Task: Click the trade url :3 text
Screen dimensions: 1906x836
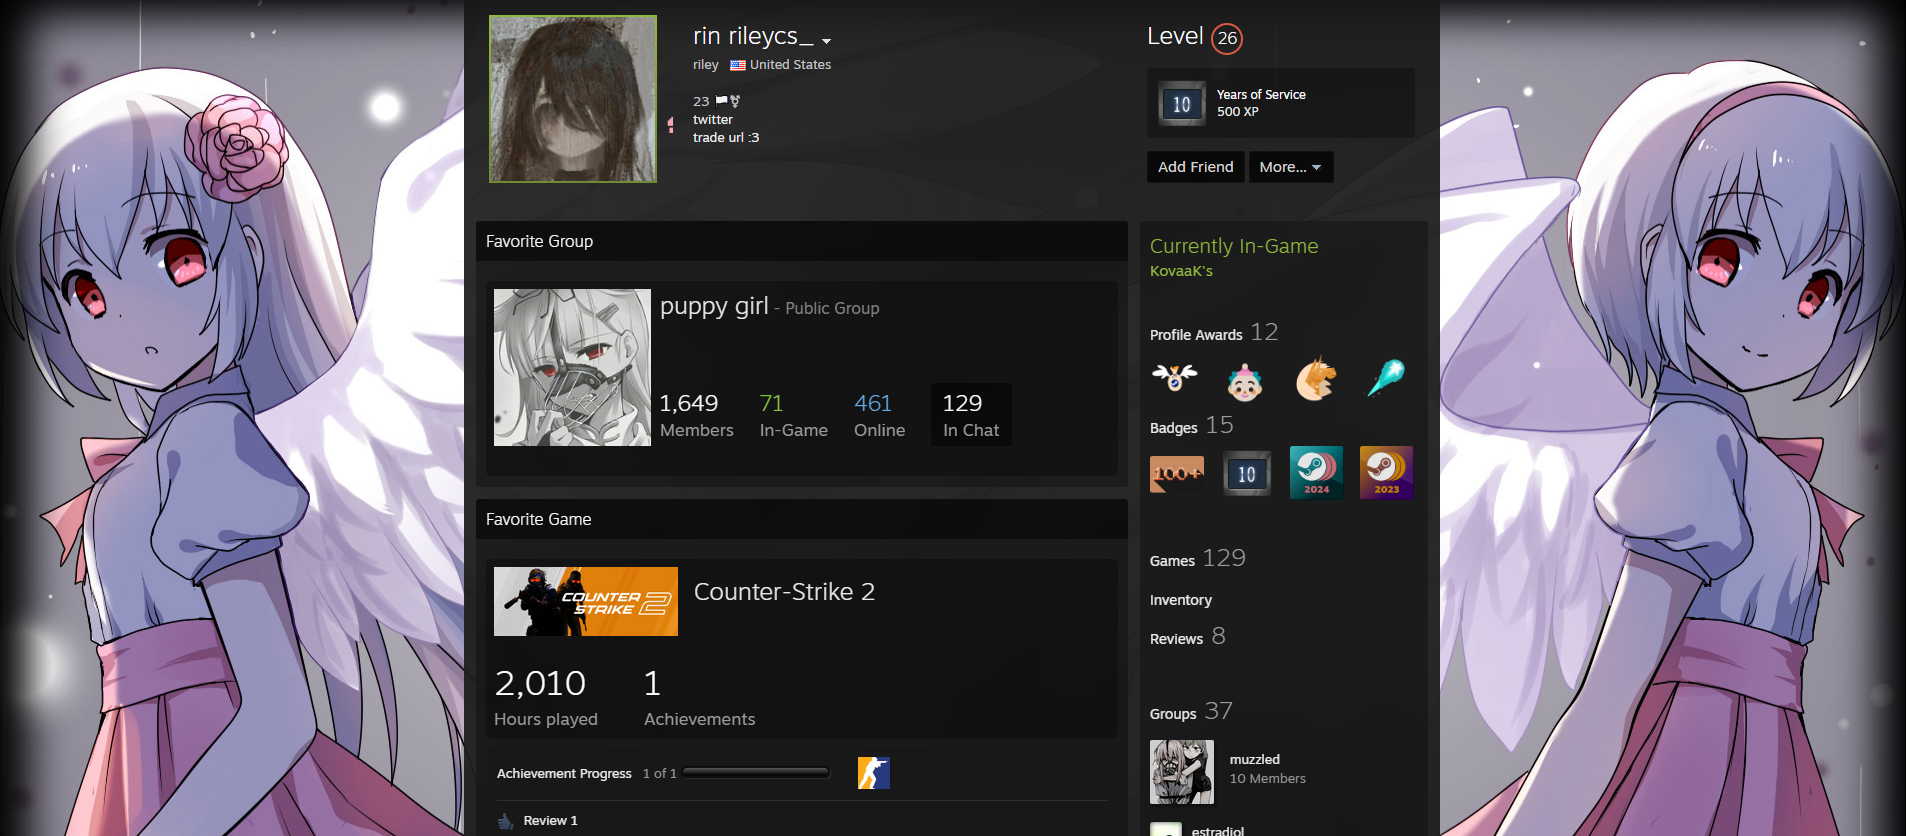Action: [726, 138]
